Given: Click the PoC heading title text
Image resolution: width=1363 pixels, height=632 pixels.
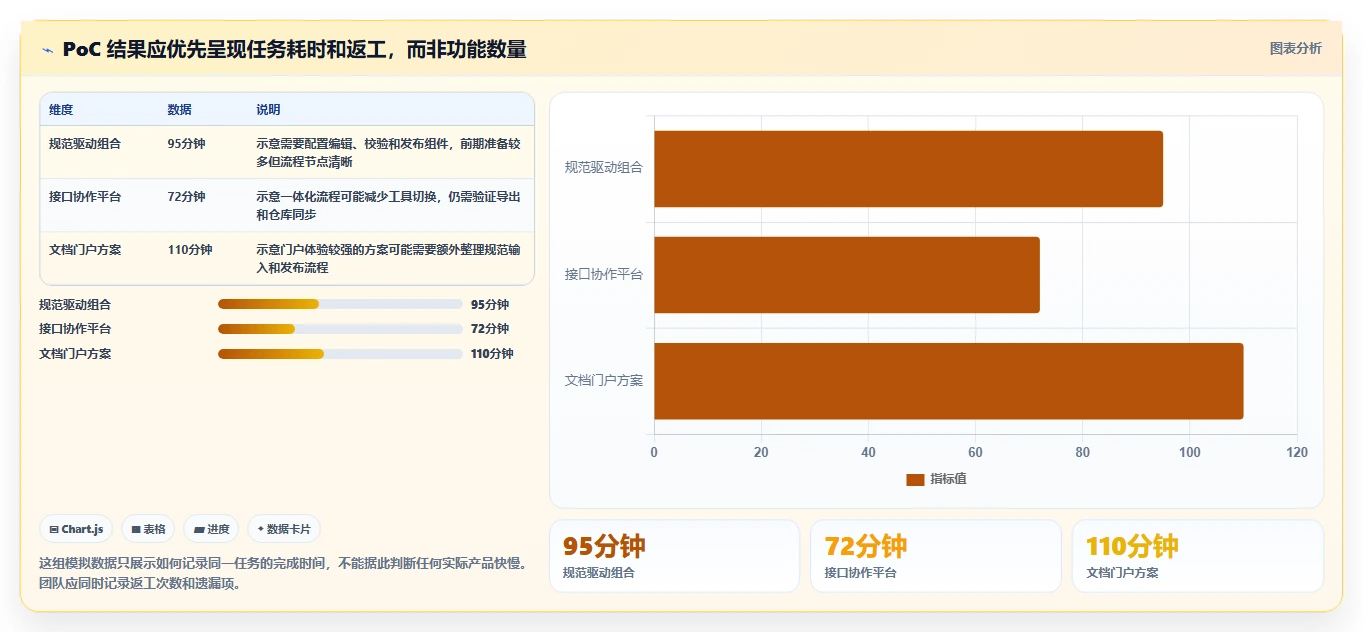Looking at the screenshot, I should (294, 49).
